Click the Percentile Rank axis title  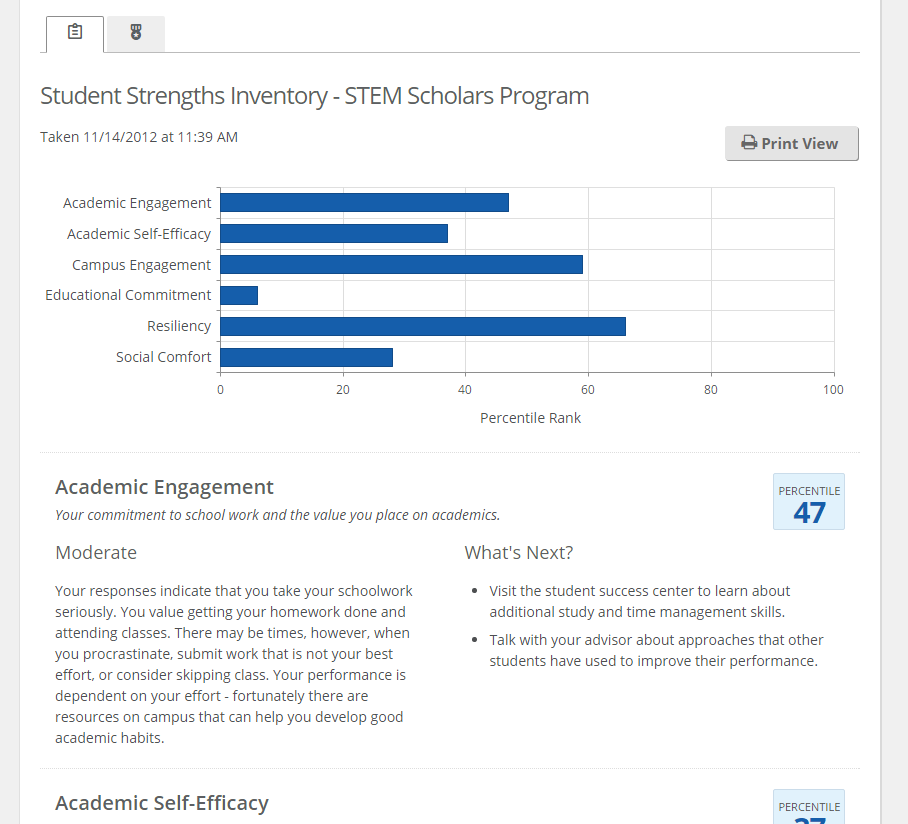(x=530, y=417)
